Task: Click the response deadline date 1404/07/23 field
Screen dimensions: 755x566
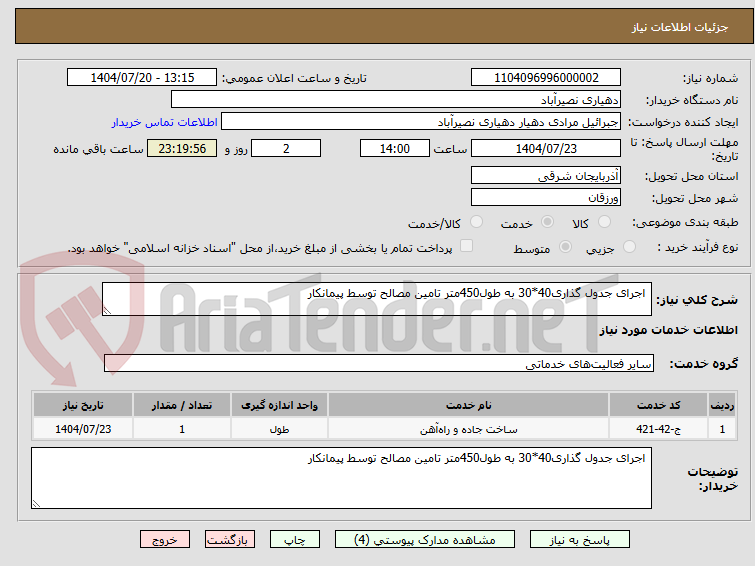Action: [x=546, y=148]
